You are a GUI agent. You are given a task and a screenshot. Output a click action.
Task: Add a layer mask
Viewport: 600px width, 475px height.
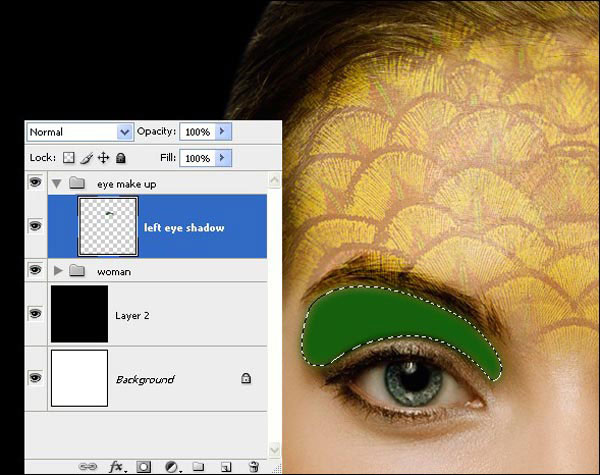point(144,466)
